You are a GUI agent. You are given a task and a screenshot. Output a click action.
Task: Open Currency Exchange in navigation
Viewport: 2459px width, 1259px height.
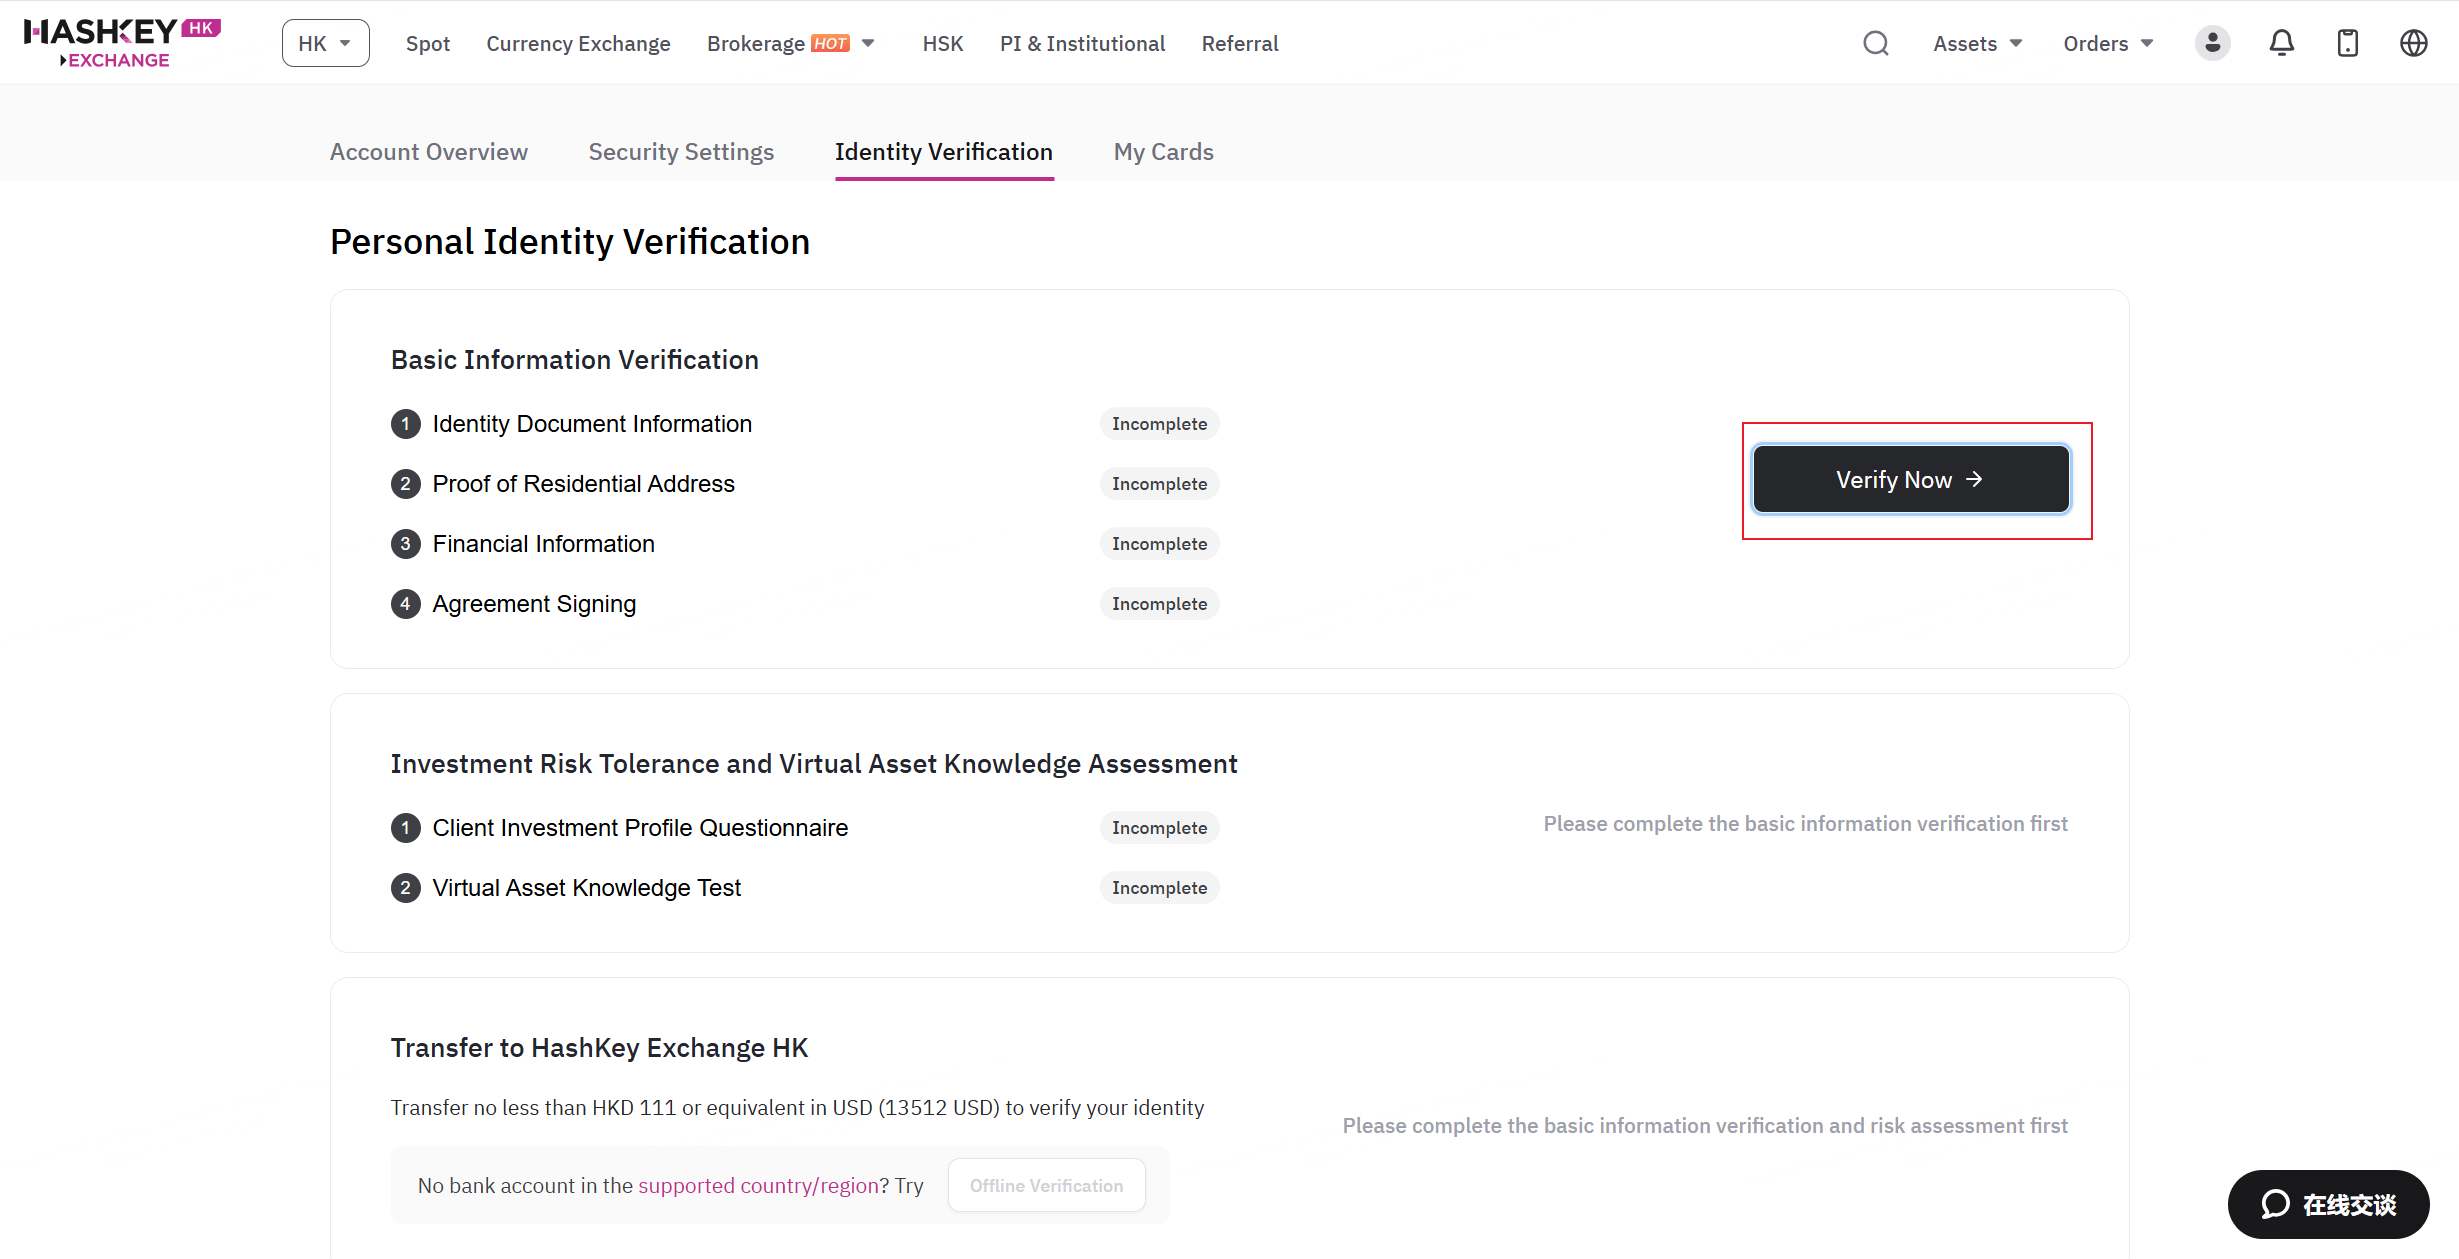click(x=578, y=43)
